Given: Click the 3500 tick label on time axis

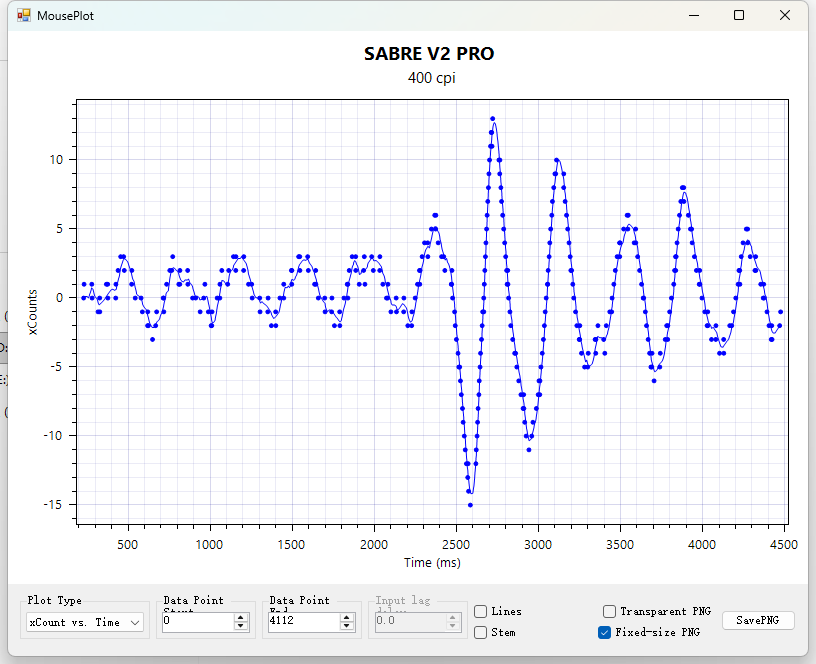Looking at the screenshot, I should (620, 545).
